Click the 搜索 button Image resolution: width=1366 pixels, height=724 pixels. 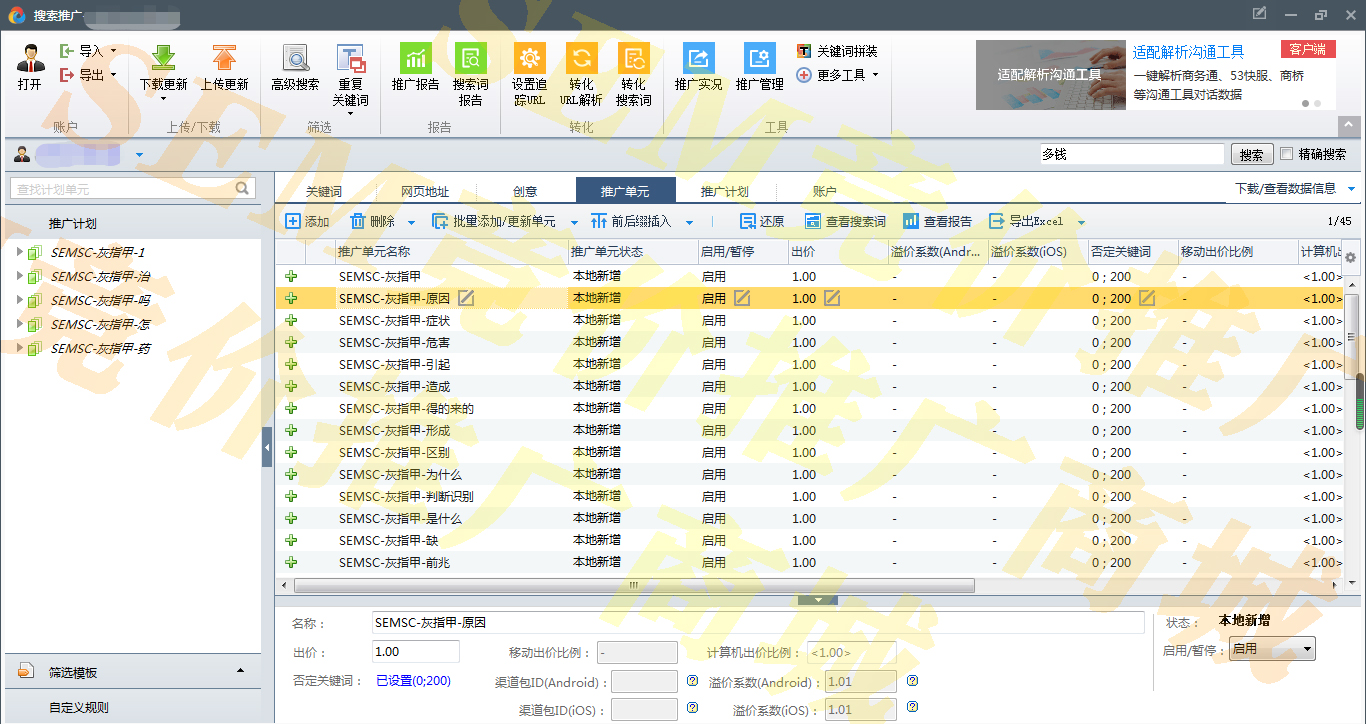1251,155
